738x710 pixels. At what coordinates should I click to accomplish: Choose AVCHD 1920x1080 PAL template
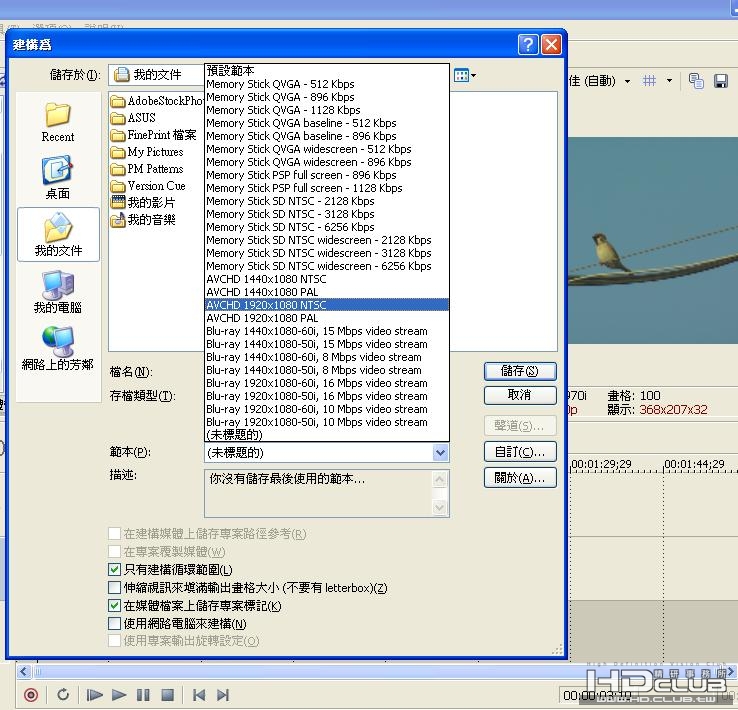pyautogui.click(x=327, y=318)
